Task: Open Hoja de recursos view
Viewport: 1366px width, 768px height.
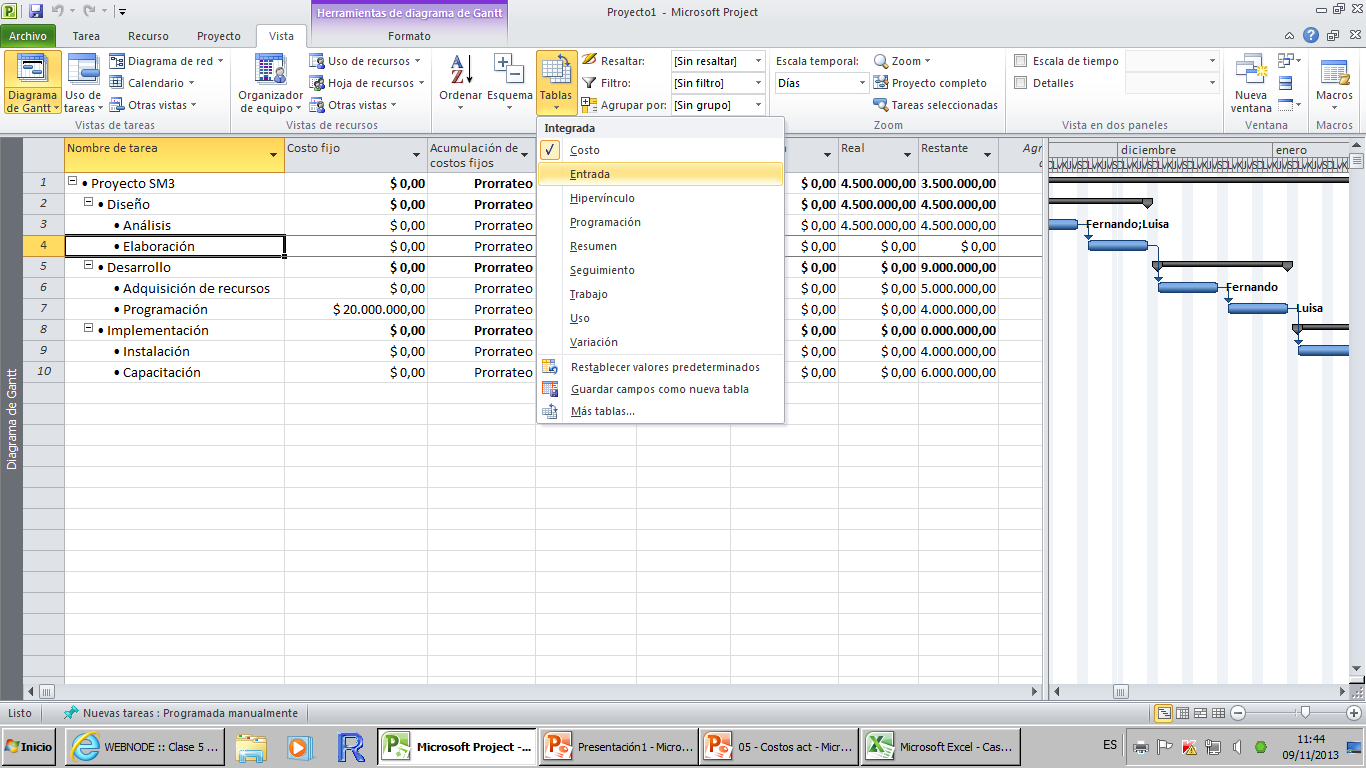Action: [366, 83]
